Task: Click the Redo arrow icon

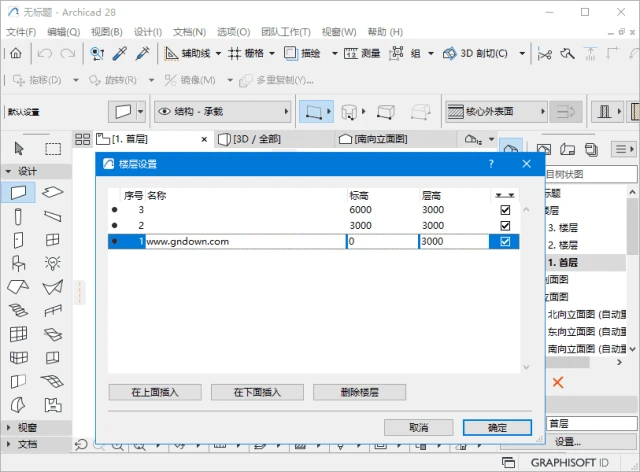Action: point(68,53)
